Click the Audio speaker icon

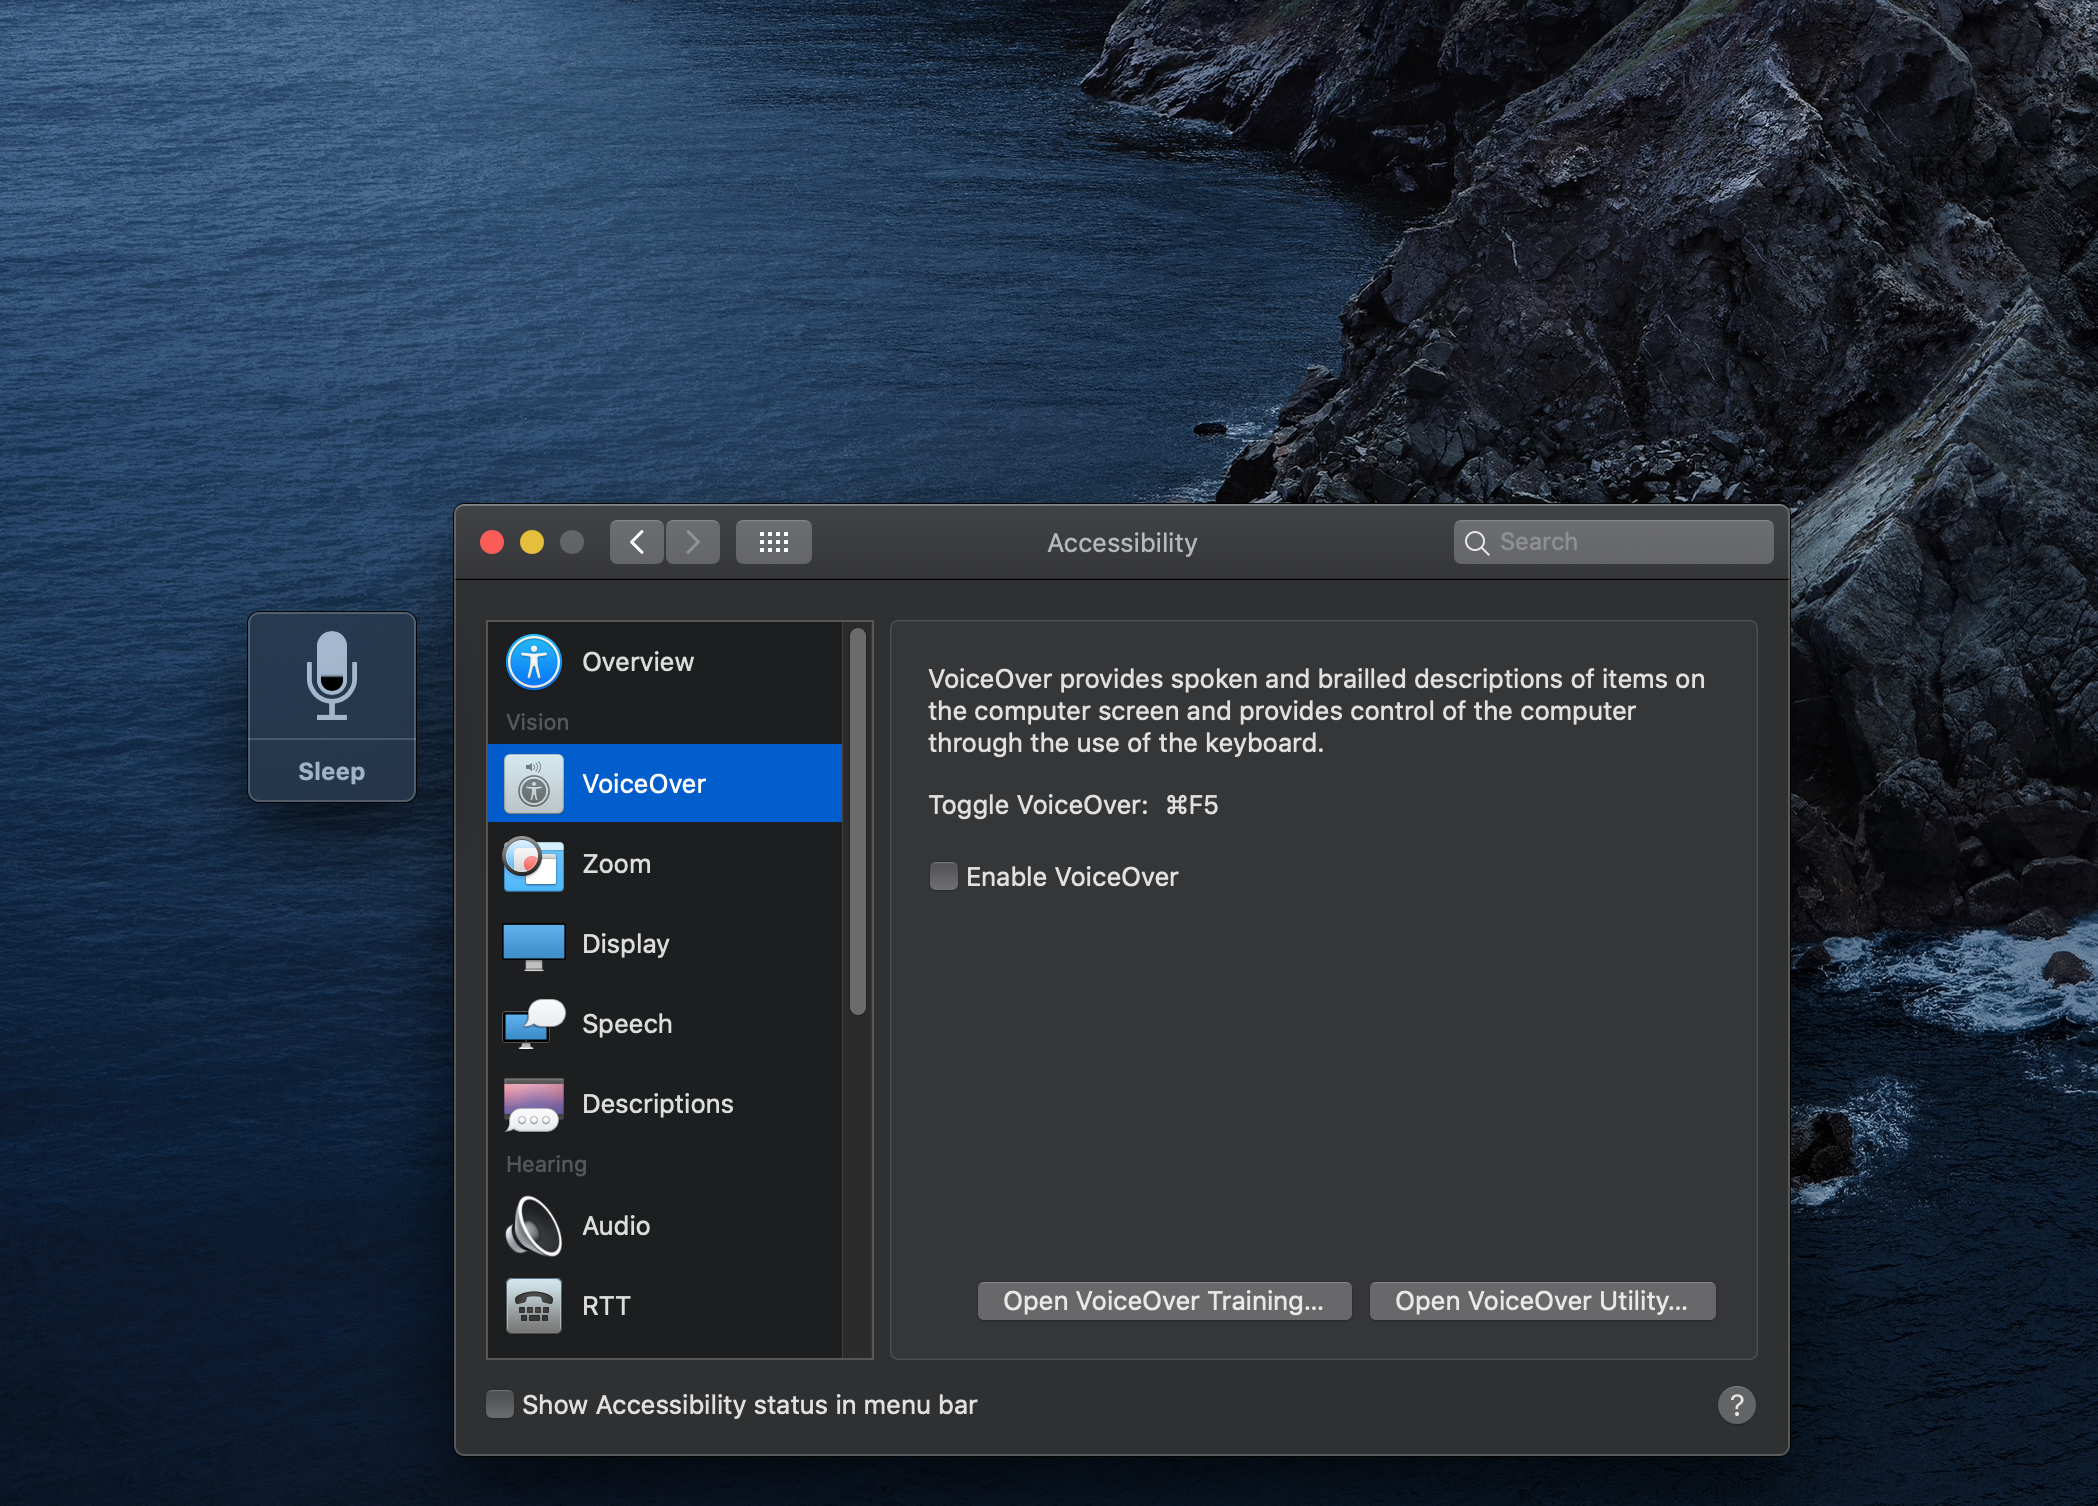coord(533,1226)
